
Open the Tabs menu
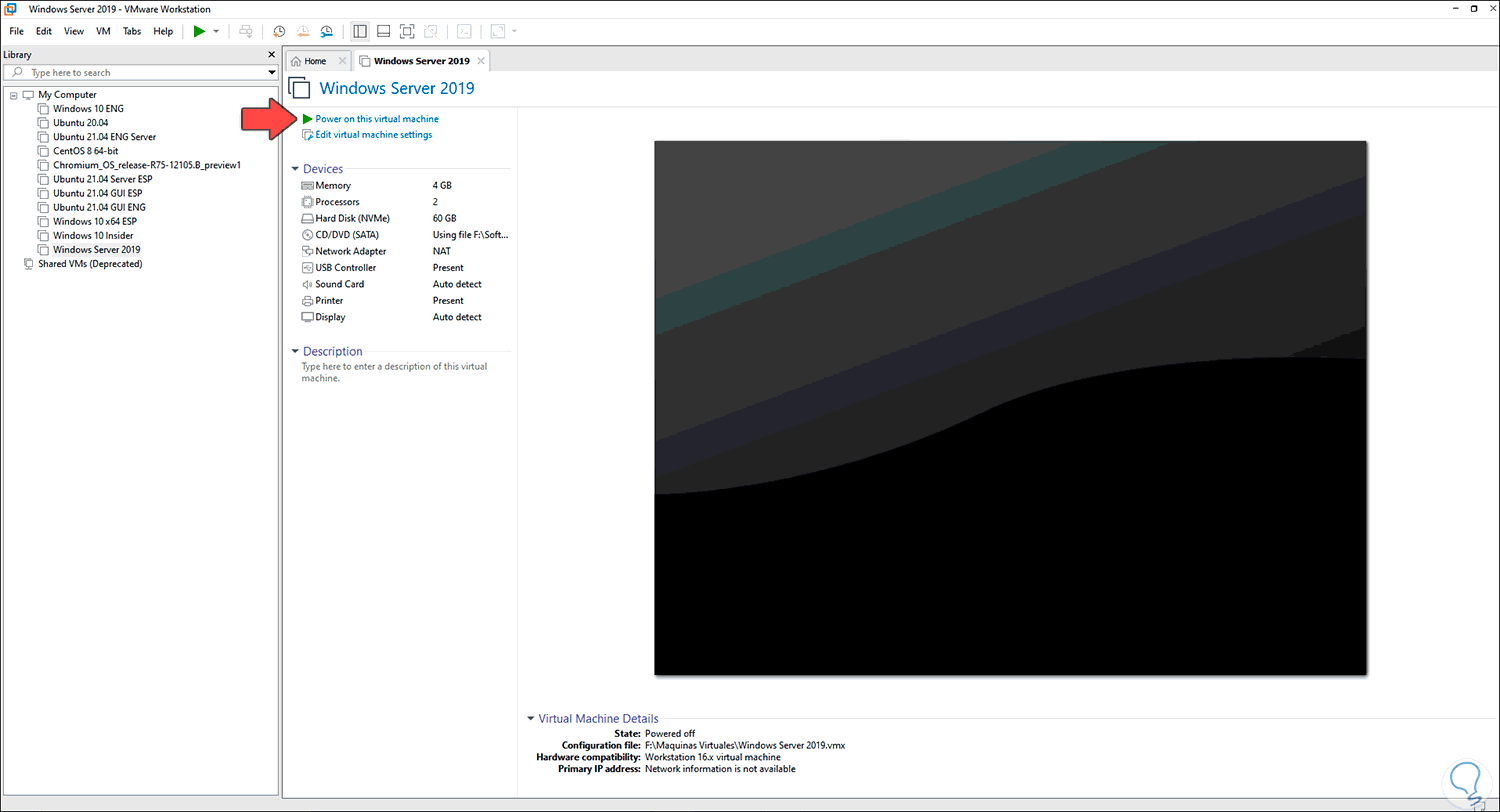click(132, 31)
